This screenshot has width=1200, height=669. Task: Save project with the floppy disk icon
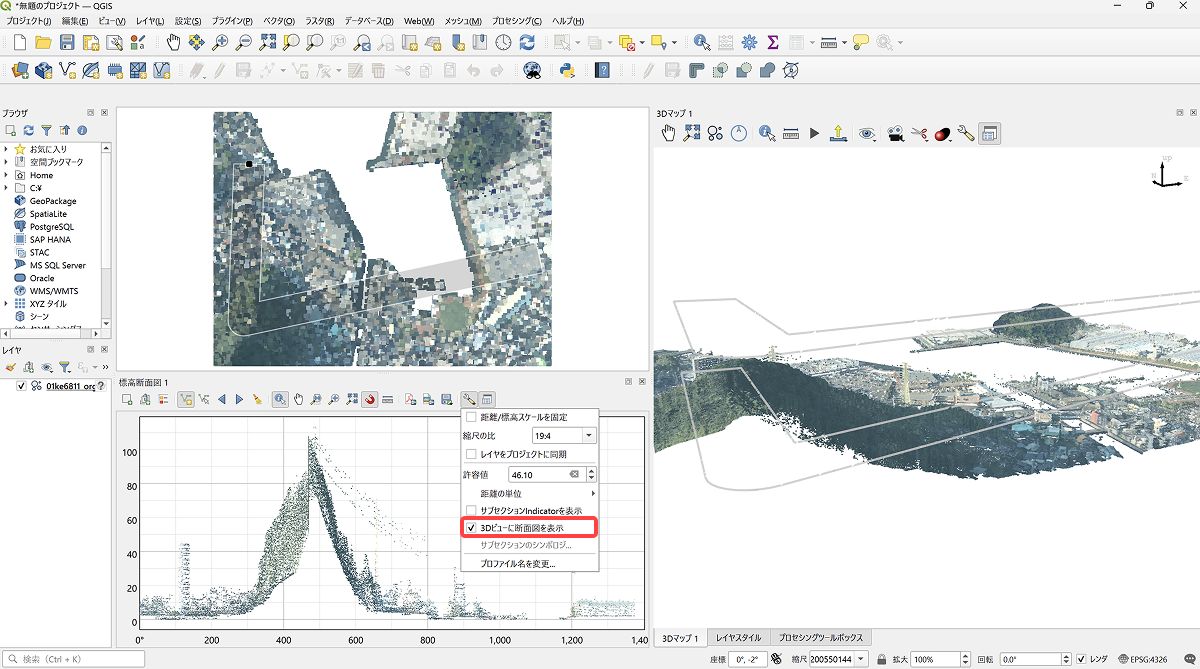click(67, 42)
